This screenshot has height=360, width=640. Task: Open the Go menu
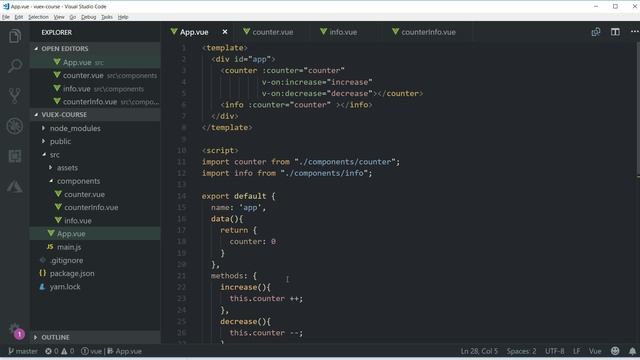pyautogui.click(x=73, y=17)
